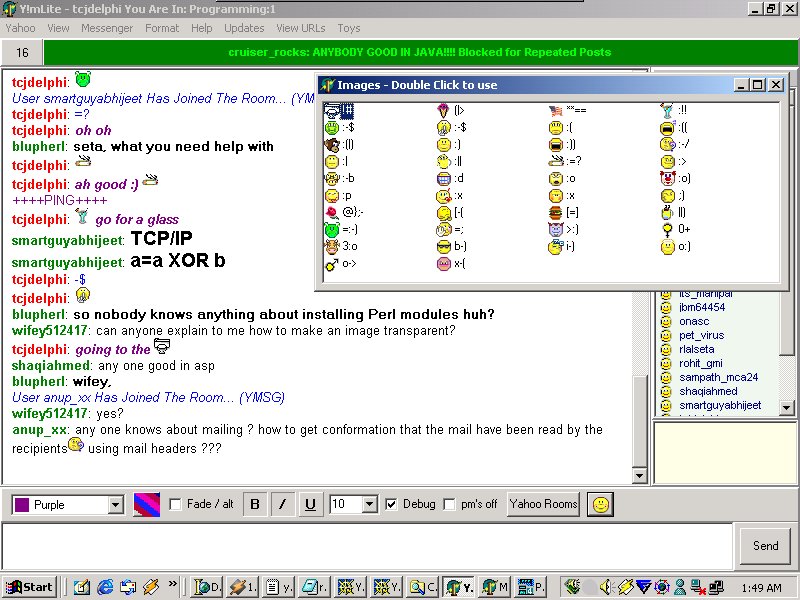Select the female symbol emoticon 0+
800x600 pixels.
(x=676, y=230)
